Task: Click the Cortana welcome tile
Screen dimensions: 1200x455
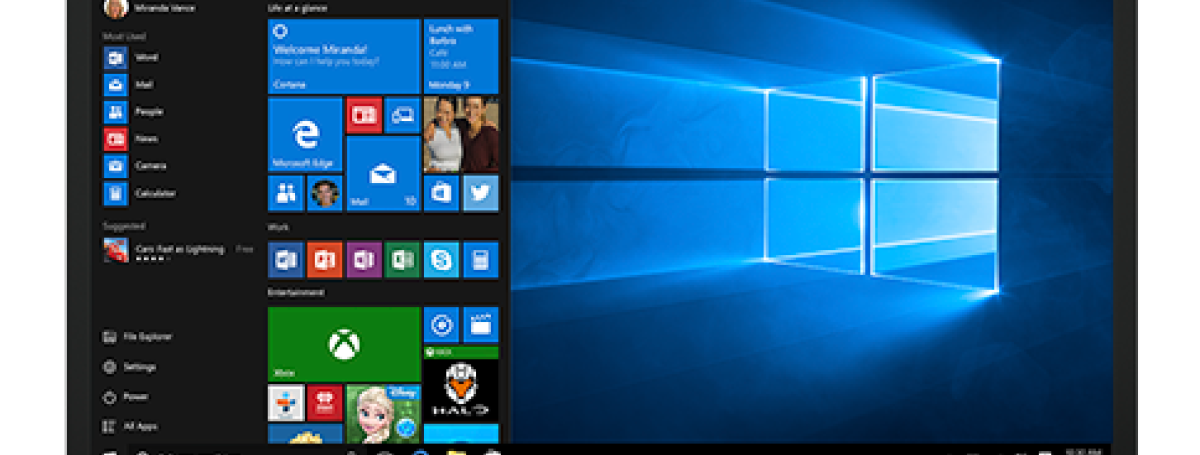Action: 343,56
